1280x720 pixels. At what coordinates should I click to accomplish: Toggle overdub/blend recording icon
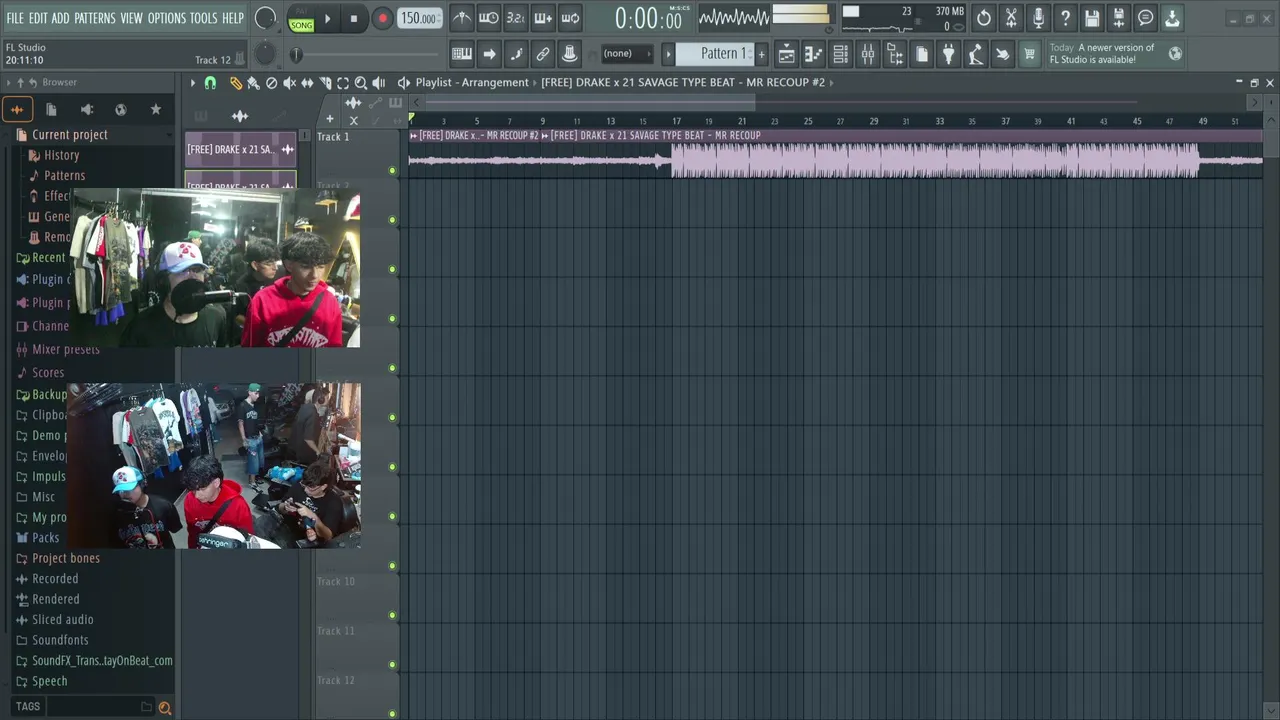point(543,18)
